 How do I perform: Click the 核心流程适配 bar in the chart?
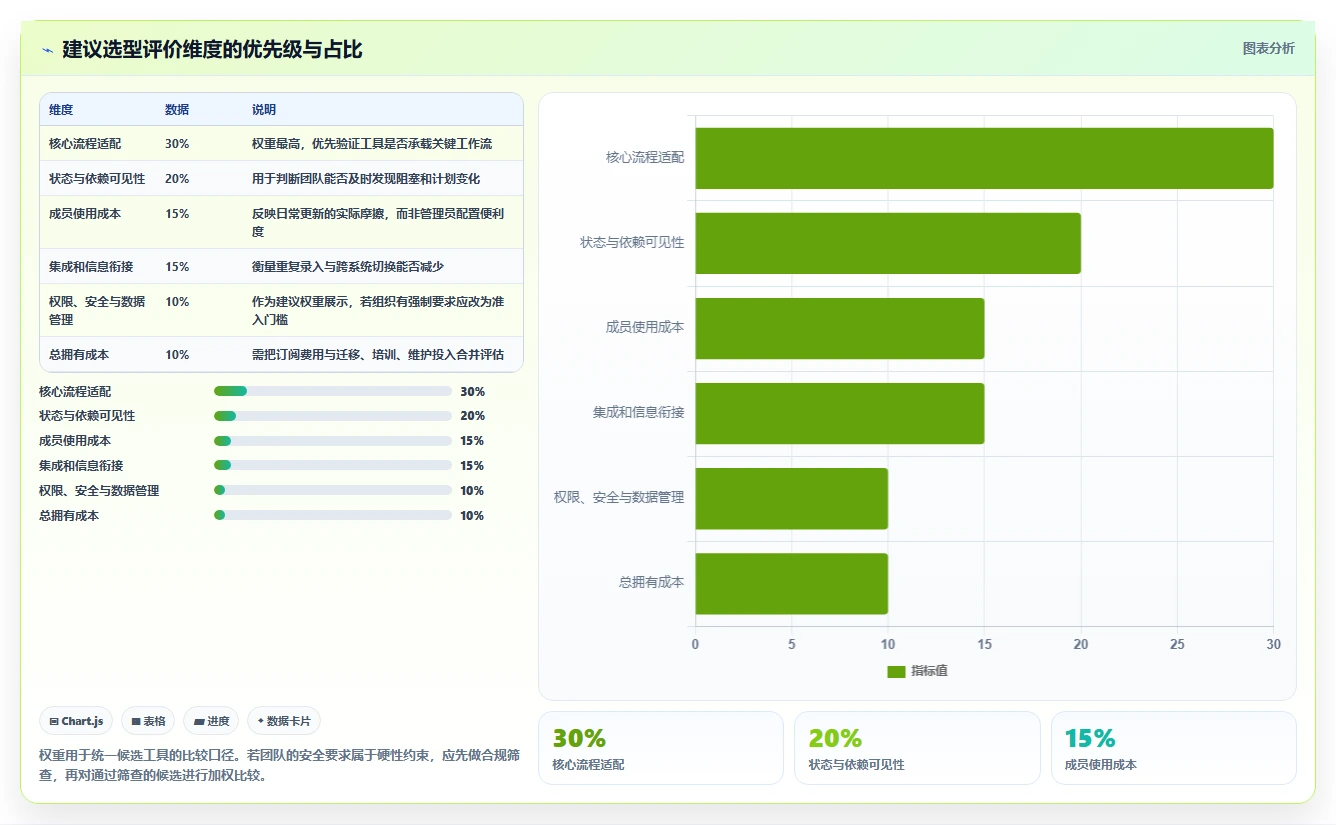[x=984, y=158]
